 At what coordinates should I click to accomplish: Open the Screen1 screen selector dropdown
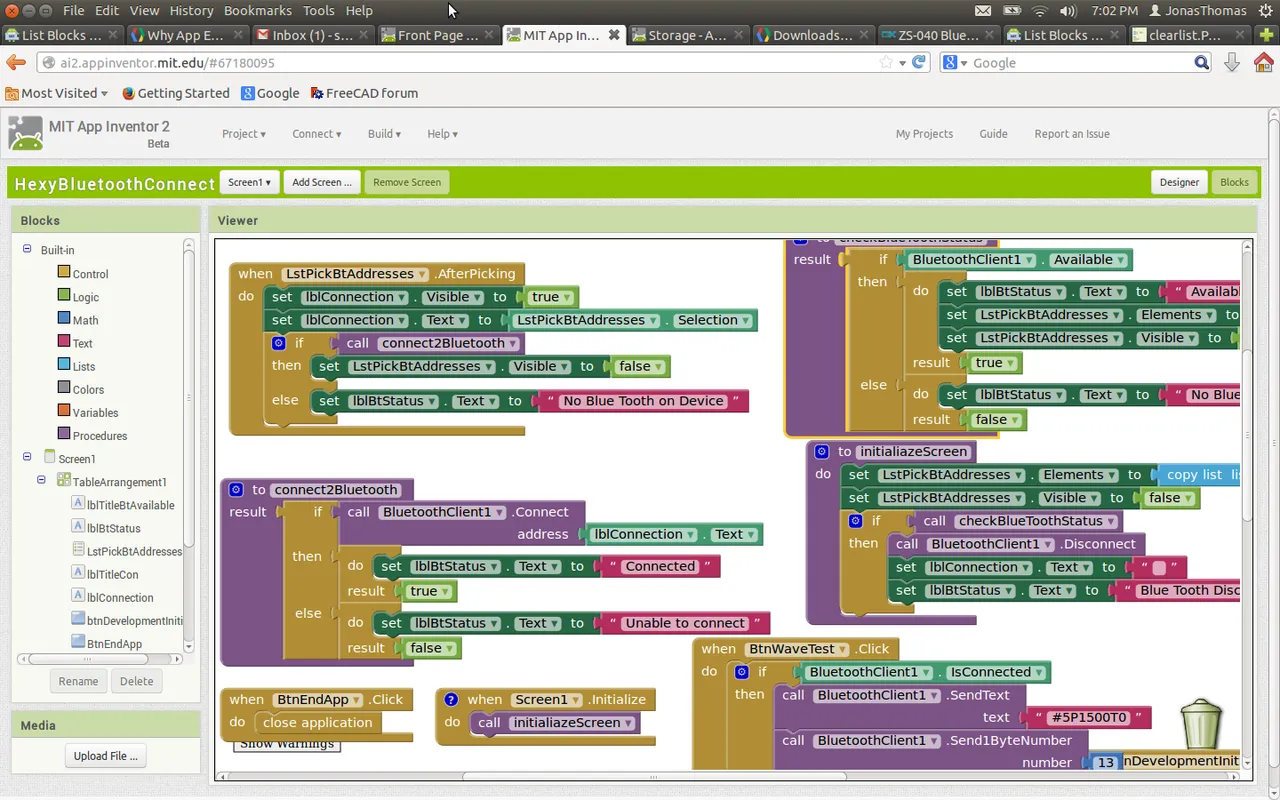(x=249, y=182)
